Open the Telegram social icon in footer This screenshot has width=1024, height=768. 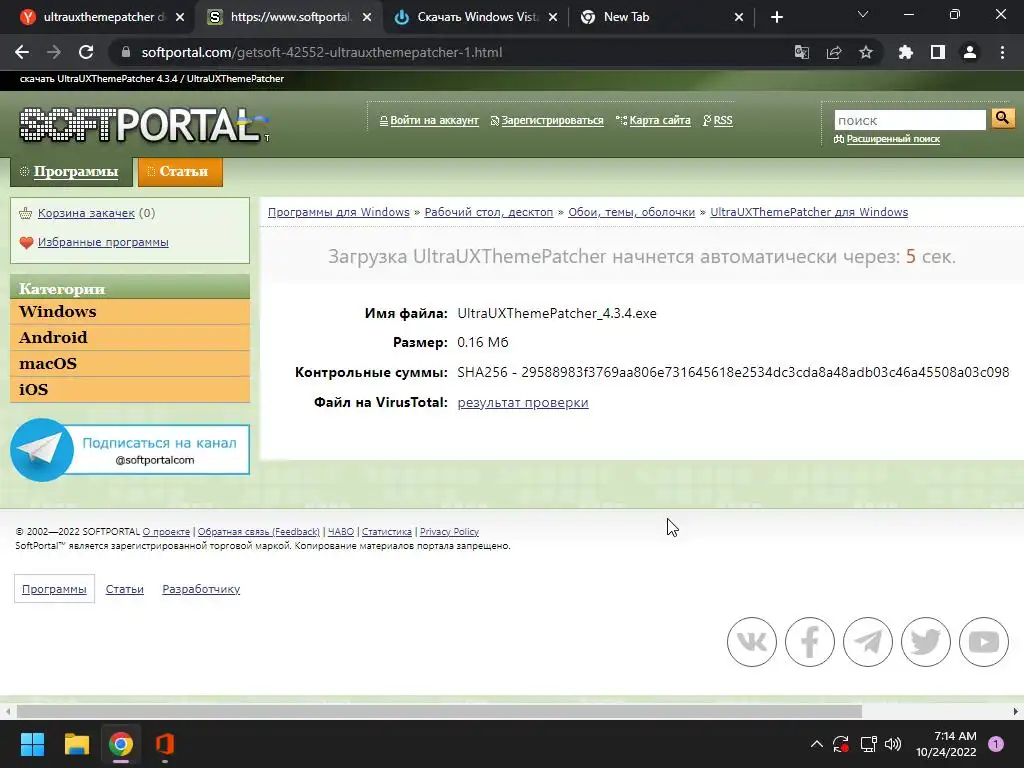coord(868,642)
